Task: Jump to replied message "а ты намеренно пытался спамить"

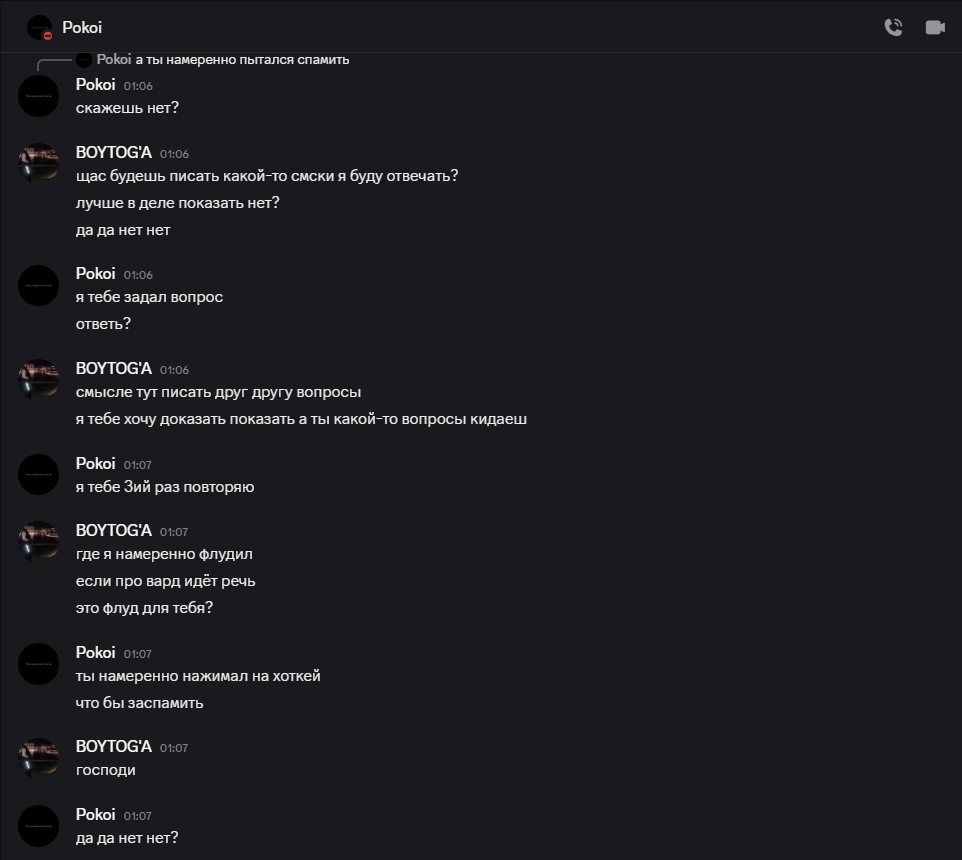Action: pyautogui.click(x=242, y=60)
